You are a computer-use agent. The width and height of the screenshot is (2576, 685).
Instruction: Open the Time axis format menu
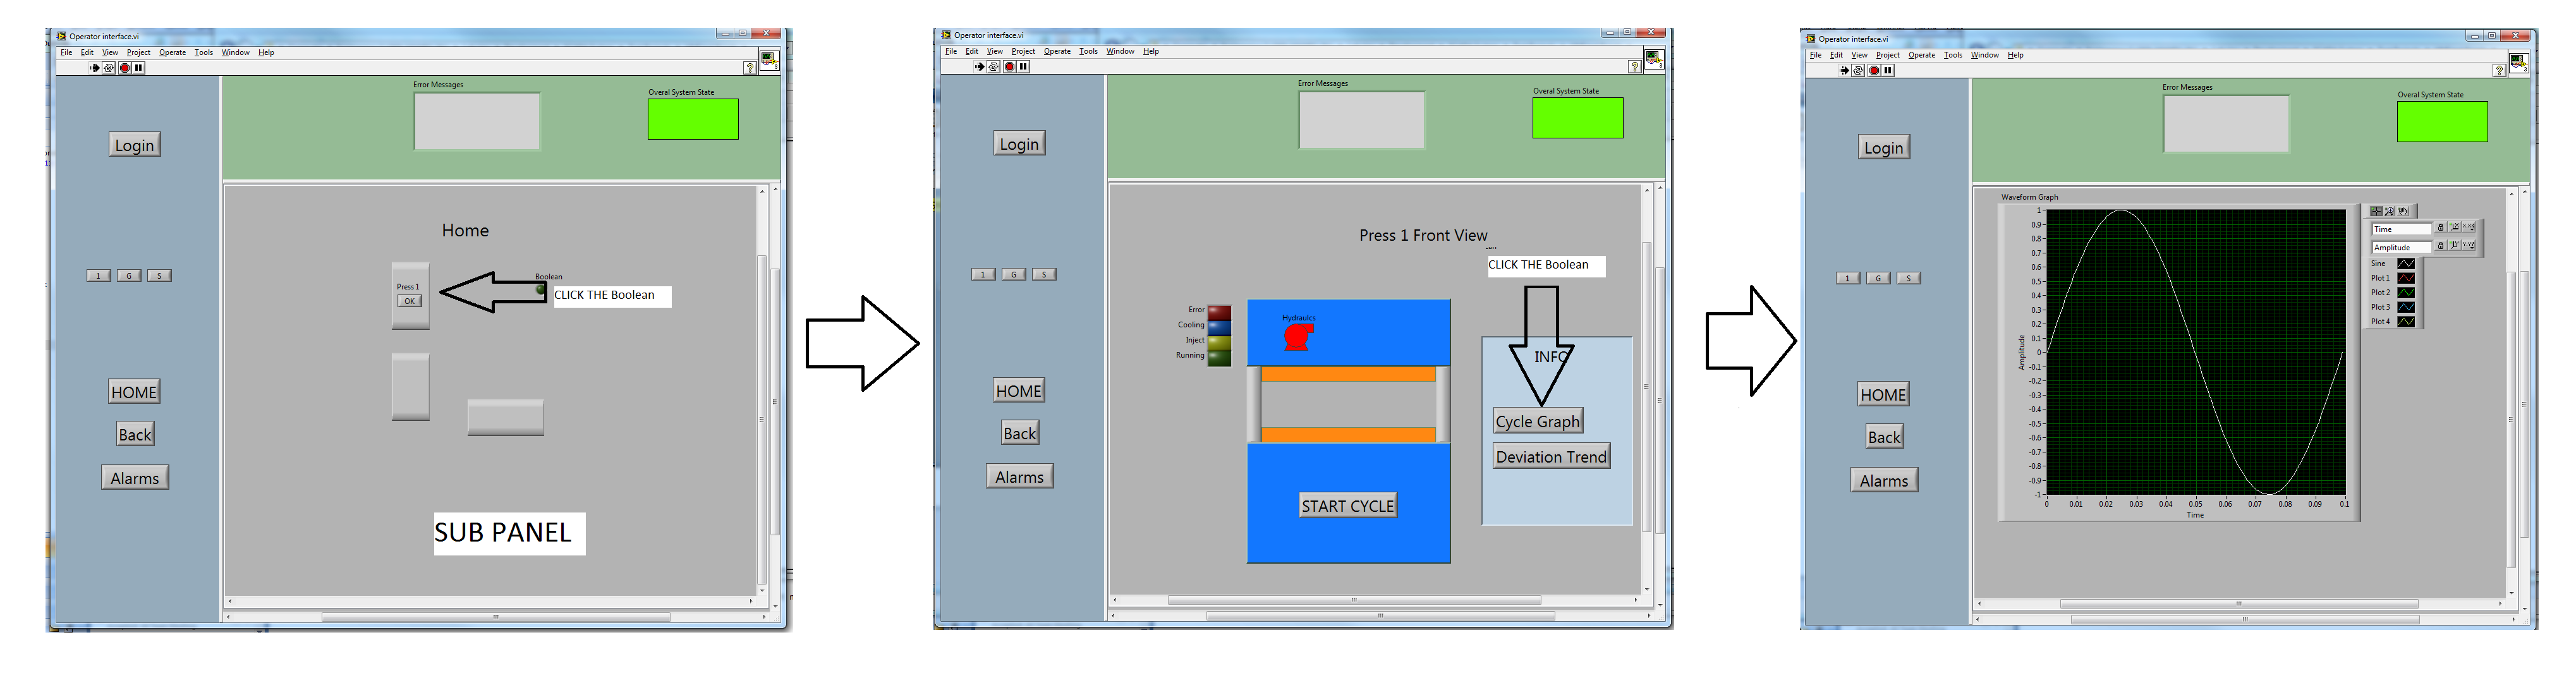click(x=2469, y=228)
